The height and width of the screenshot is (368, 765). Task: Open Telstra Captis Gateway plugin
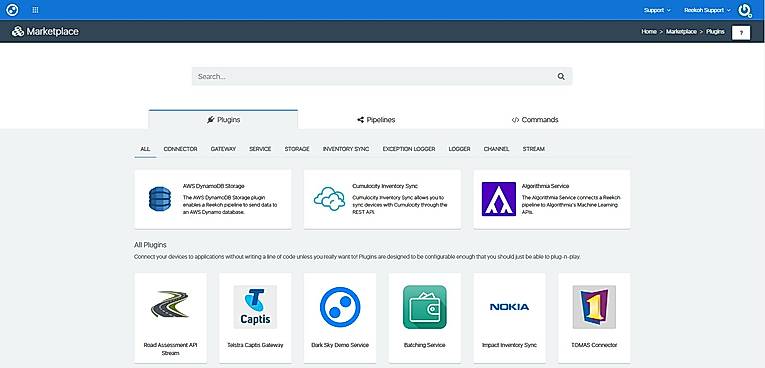click(x=255, y=318)
